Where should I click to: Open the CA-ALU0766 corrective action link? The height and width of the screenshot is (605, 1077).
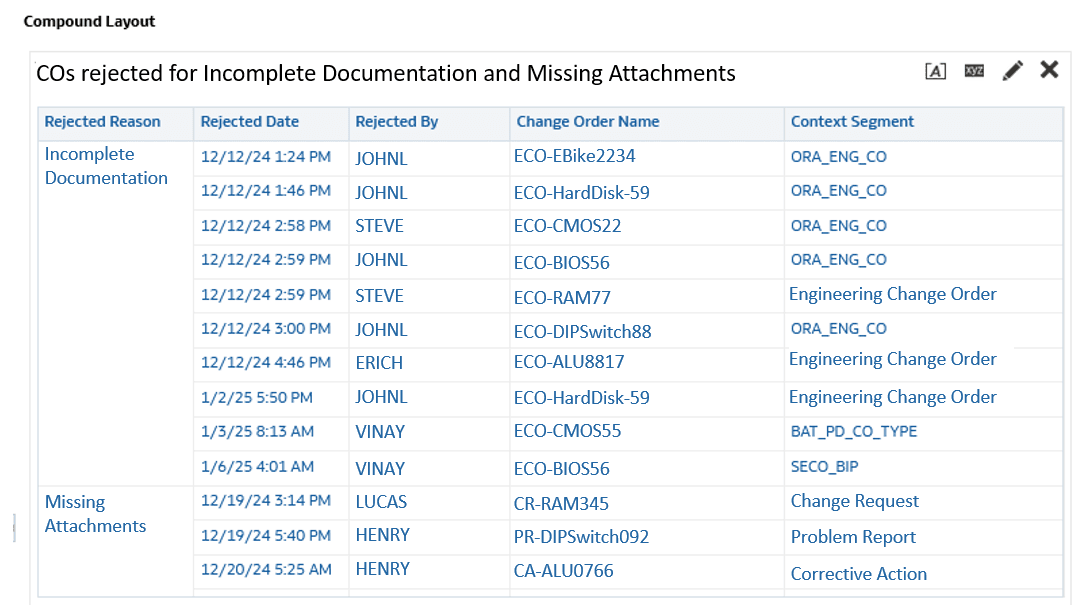pyautogui.click(x=563, y=572)
